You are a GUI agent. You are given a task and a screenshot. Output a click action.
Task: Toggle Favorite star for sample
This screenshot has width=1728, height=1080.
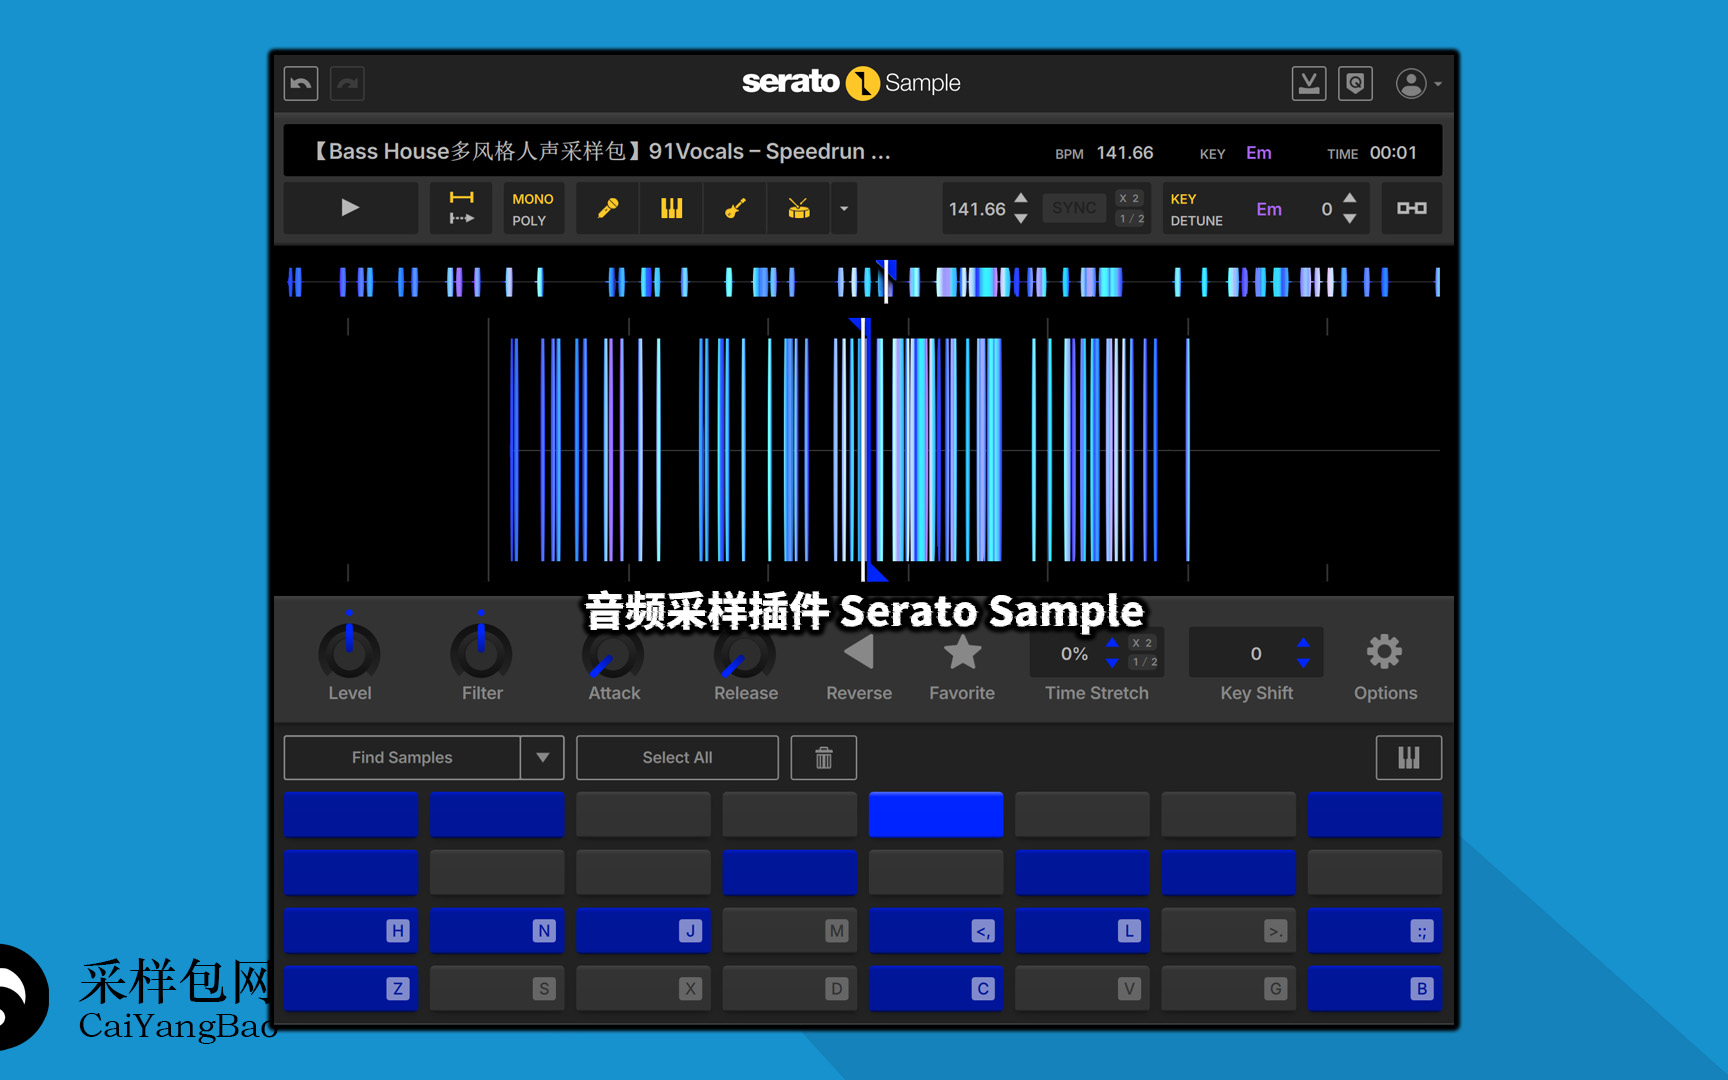pyautogui.click(x=962, y=653)
